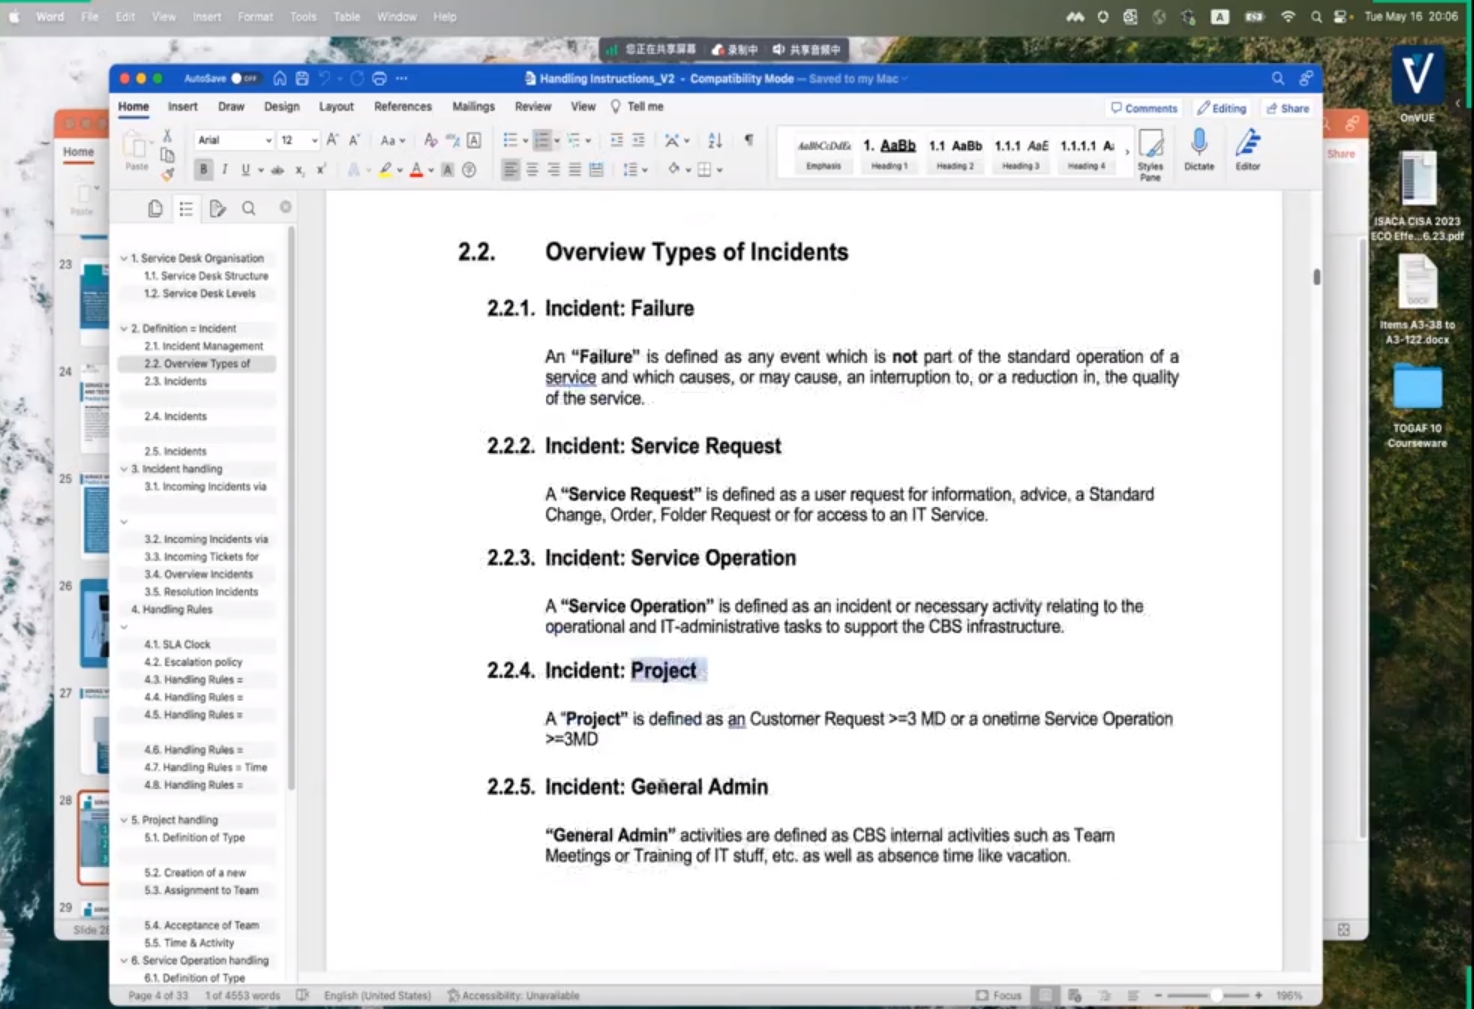Open the Arial font name dropdown
The image size is (1474, 1009).
pos(268,141)
